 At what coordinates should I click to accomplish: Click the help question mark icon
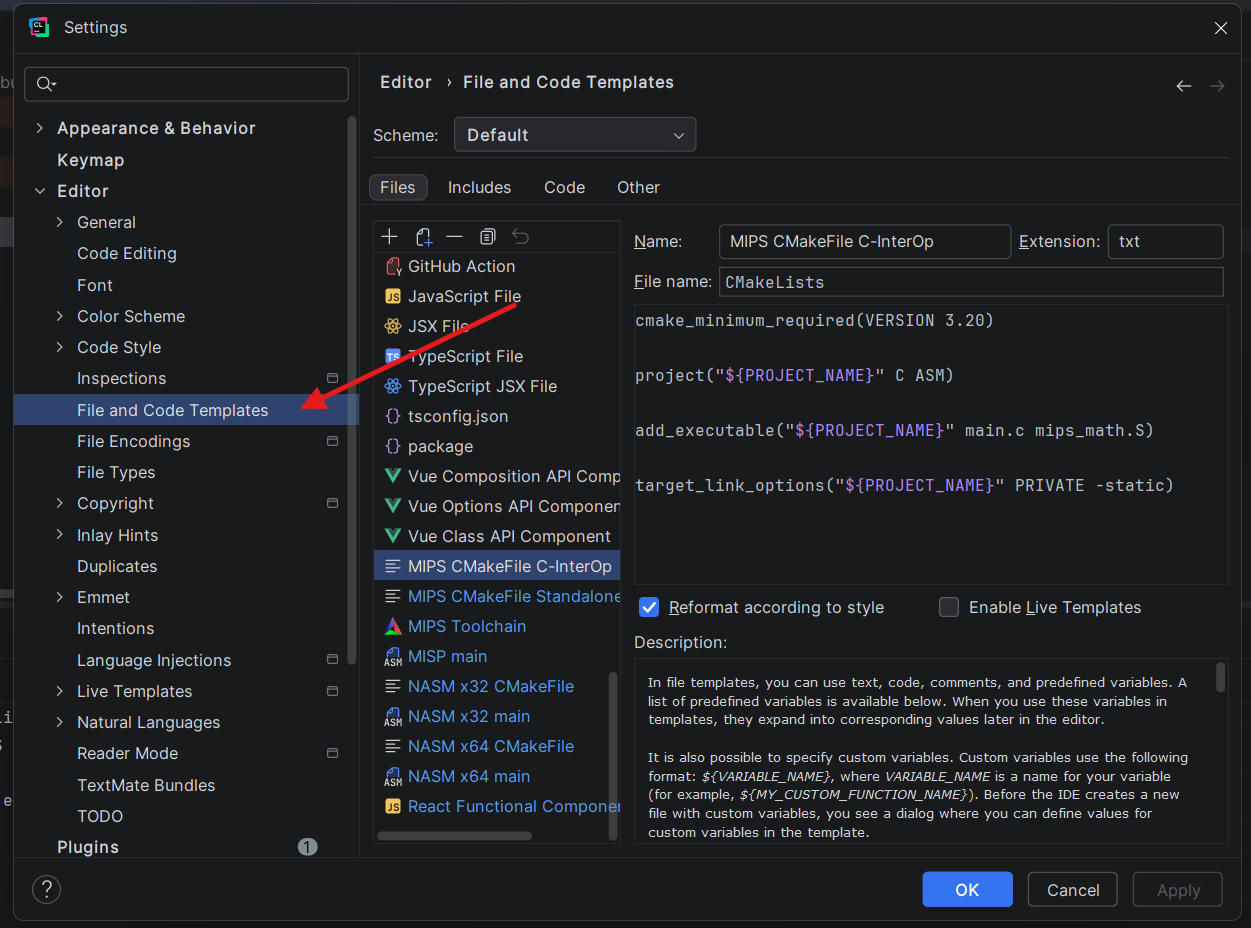pos(47,889)
